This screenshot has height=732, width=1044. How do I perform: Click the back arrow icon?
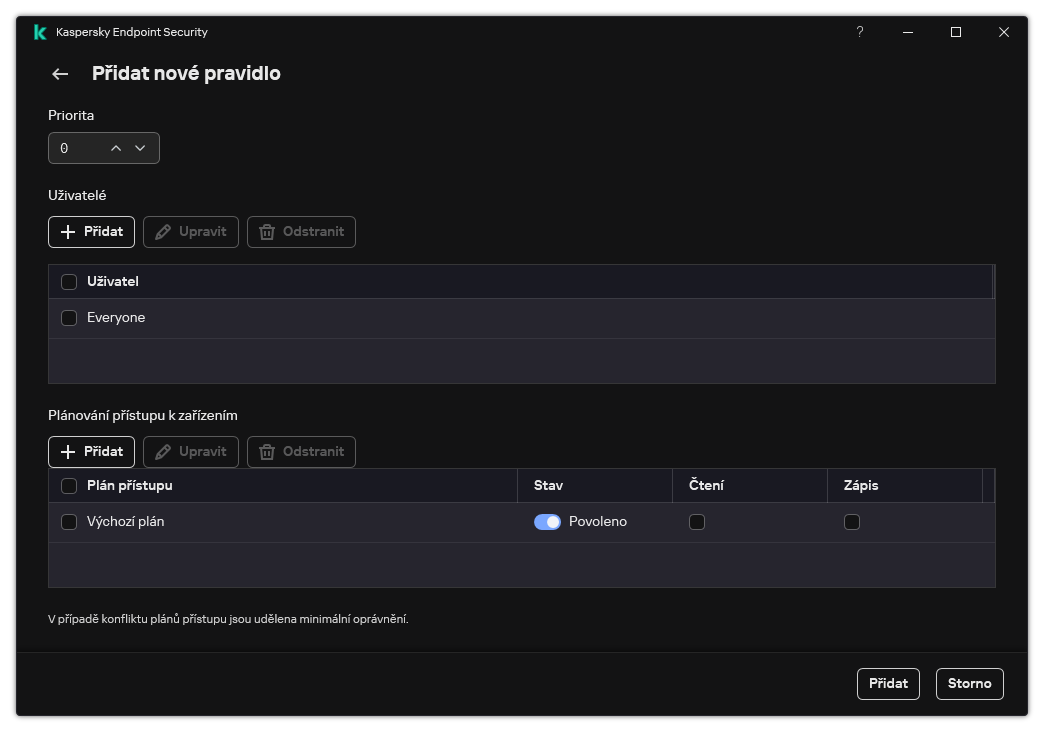(60, 74)
